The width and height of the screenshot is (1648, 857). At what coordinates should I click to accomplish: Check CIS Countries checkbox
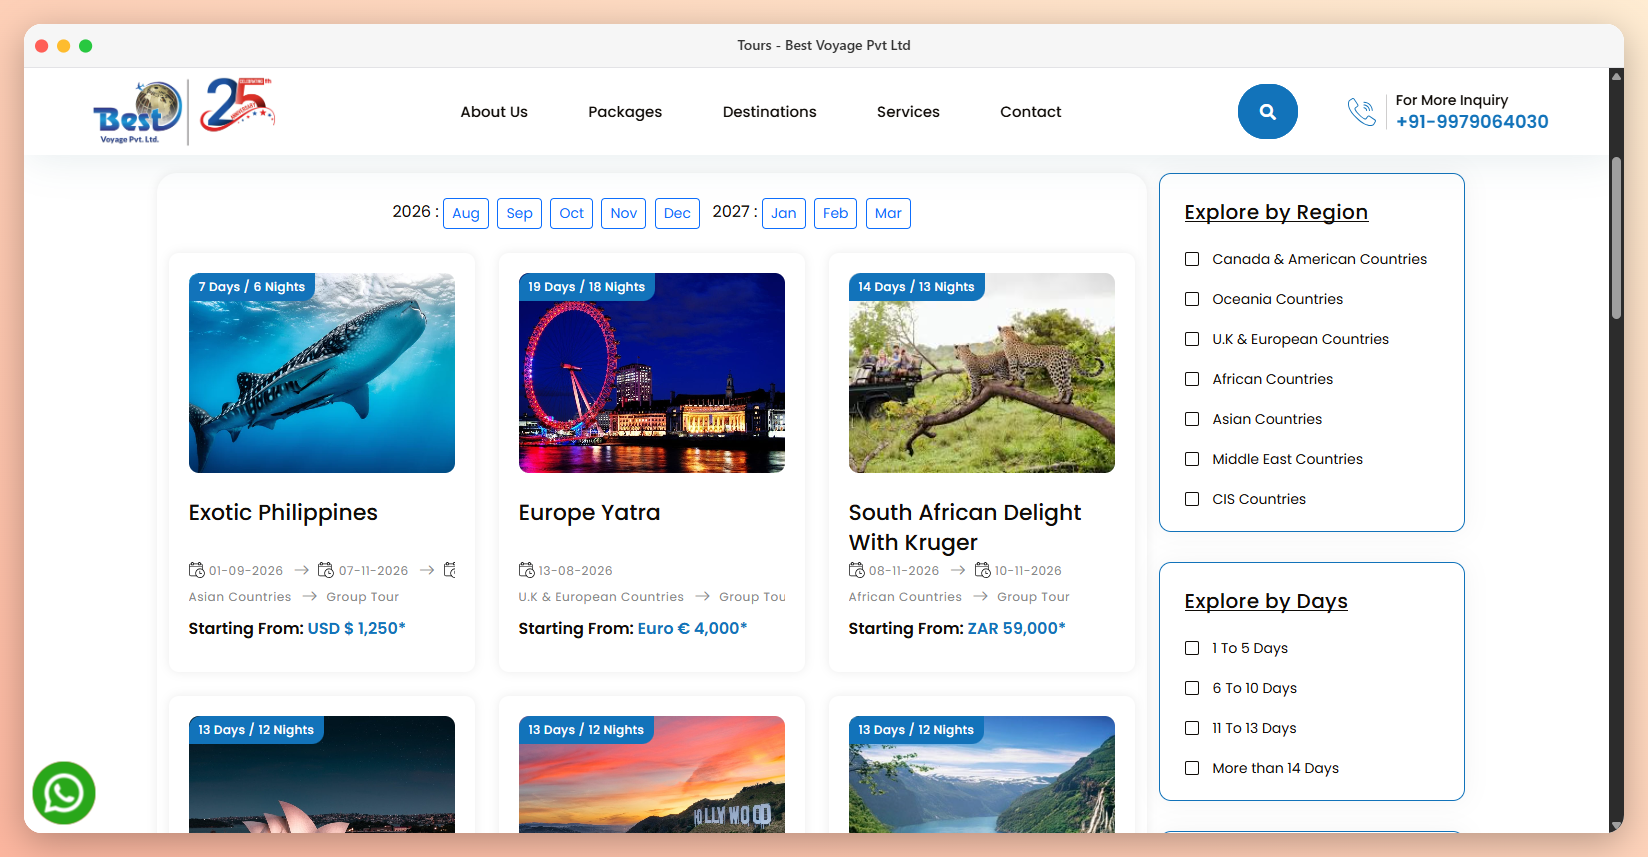(x=1192, y=499)
